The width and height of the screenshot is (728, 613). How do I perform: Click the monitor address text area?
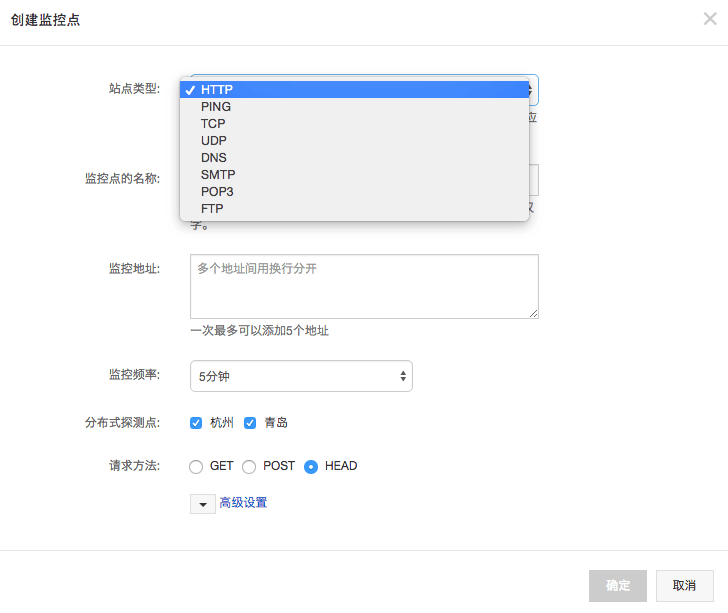[x=364, y=286]
